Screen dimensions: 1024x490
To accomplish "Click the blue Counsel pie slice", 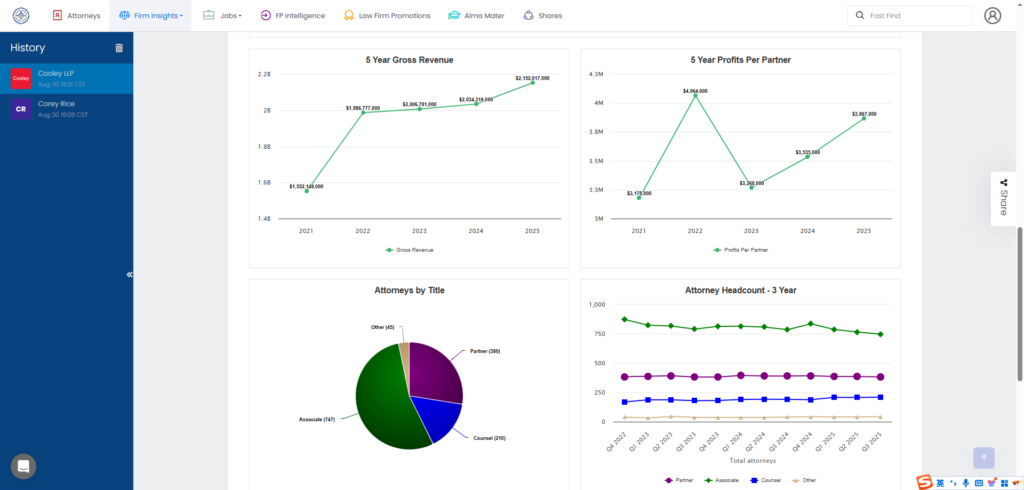I will [x=436, y=417].
